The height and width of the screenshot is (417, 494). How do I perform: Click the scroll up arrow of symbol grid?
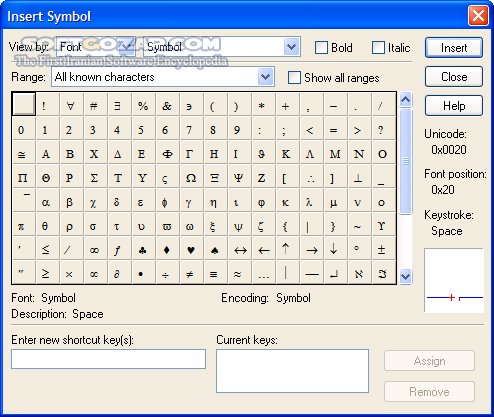tap(405, 99)
